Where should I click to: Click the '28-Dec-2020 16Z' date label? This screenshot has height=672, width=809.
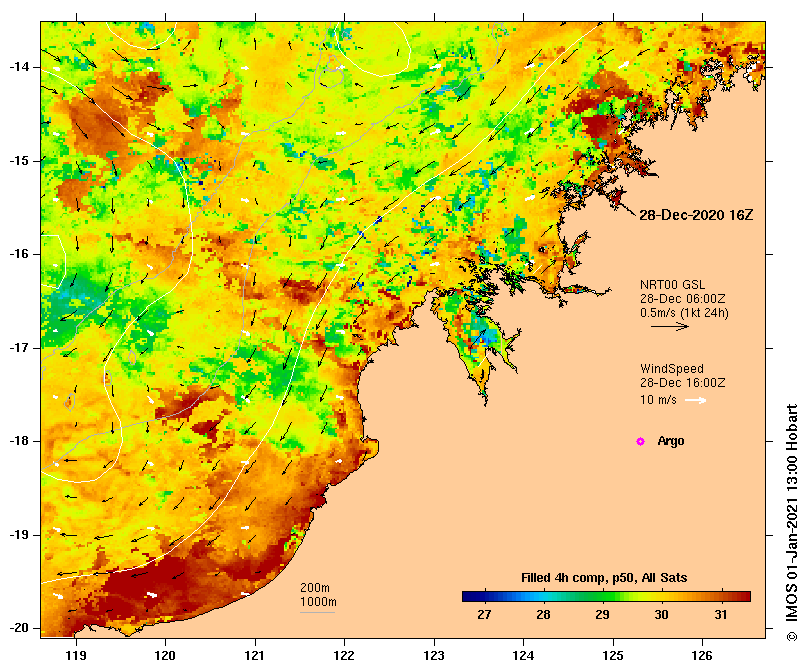click(x=696, y=215)
